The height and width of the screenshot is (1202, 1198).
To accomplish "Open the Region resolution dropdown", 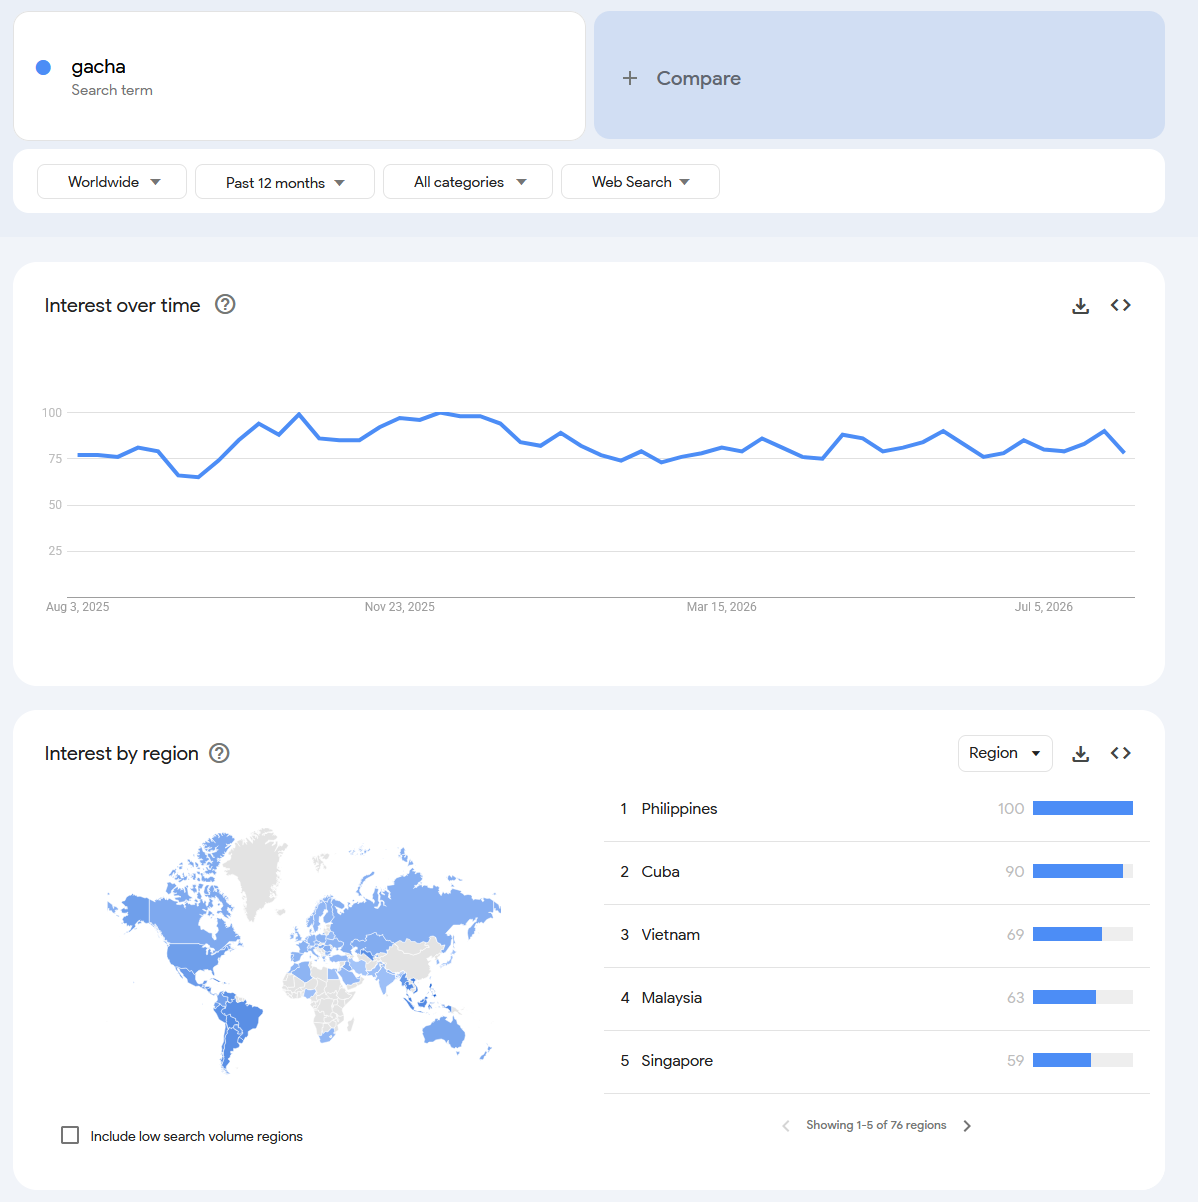I will 1005,753.
